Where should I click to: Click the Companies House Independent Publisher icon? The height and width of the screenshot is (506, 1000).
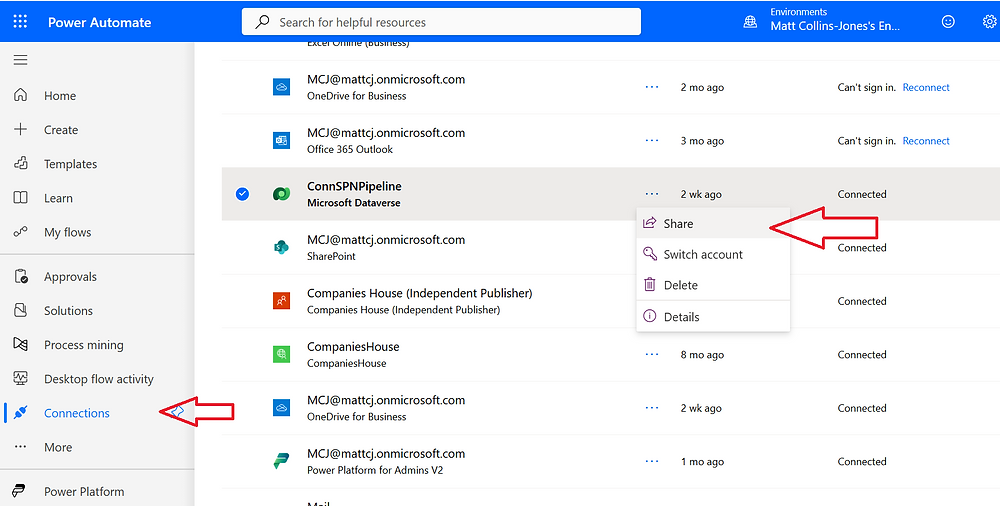[x=281, y=301]
